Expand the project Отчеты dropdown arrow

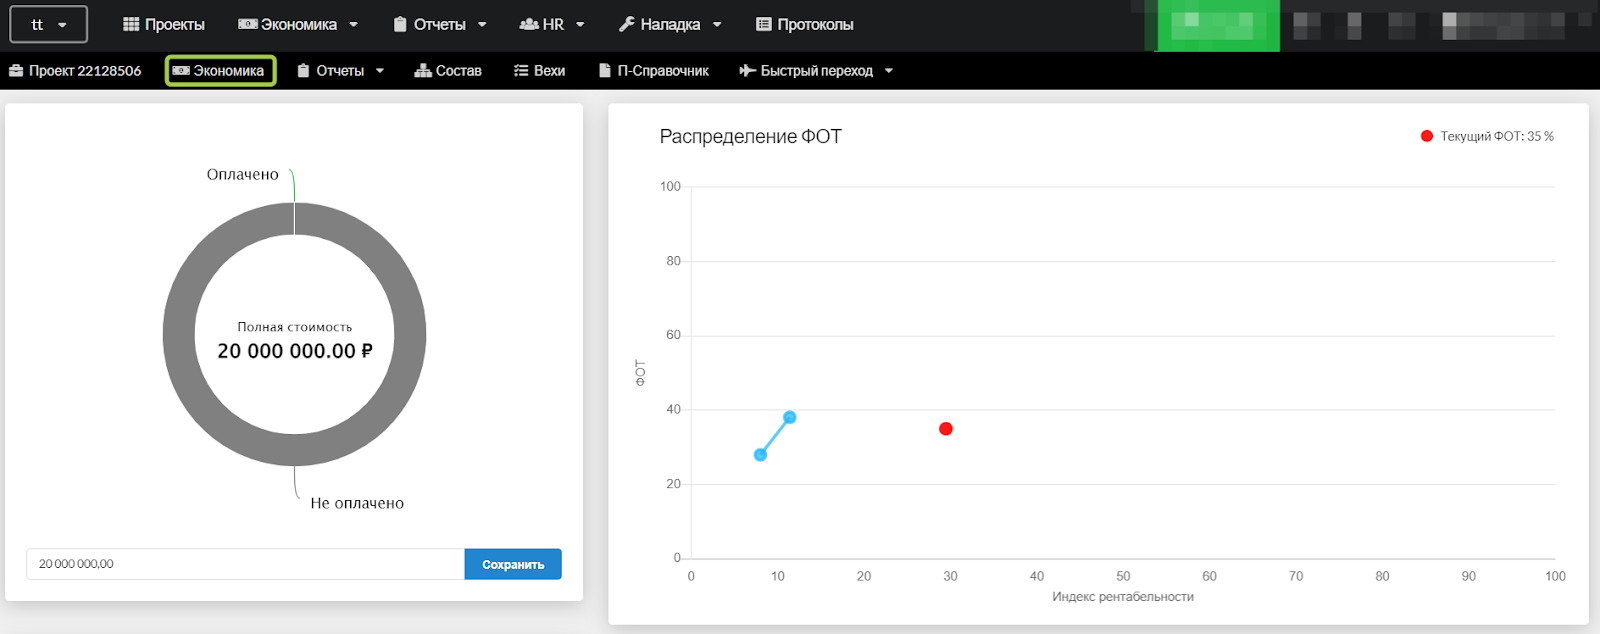380,72
